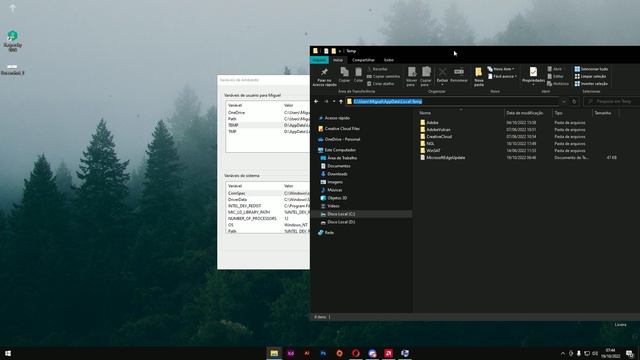Click Editar in the ribbon

pyautogui.click(x=556, y=76)
